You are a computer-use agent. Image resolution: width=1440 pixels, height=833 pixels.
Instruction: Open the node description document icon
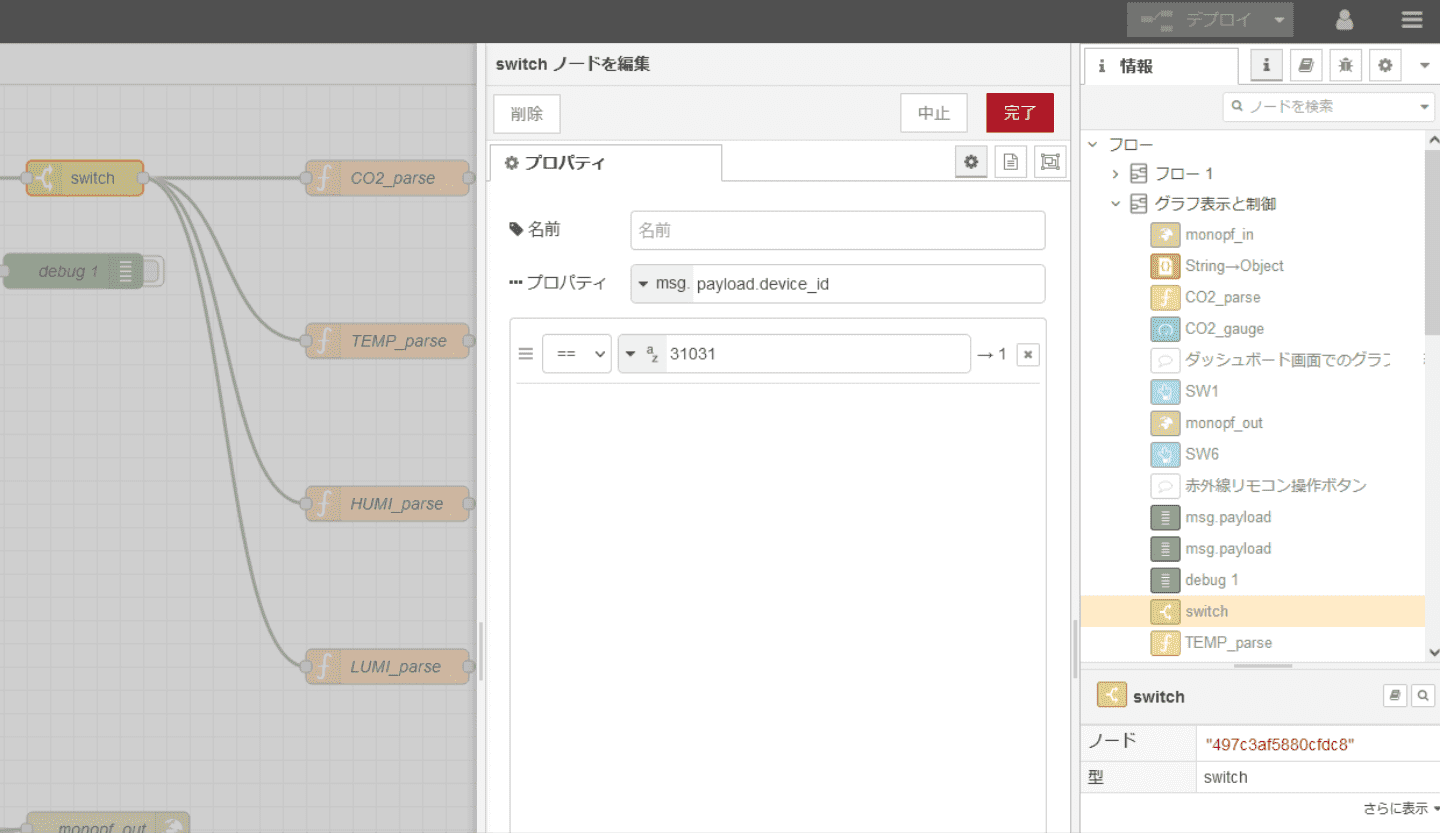pyautogui.click(x=1010, y=162)
